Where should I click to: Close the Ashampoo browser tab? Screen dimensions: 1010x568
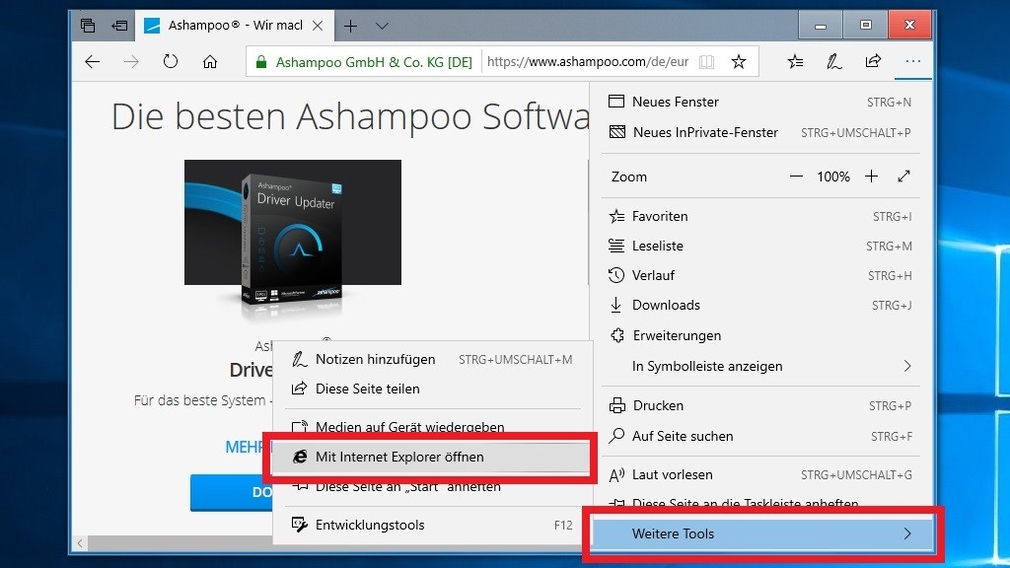[318, 26]
